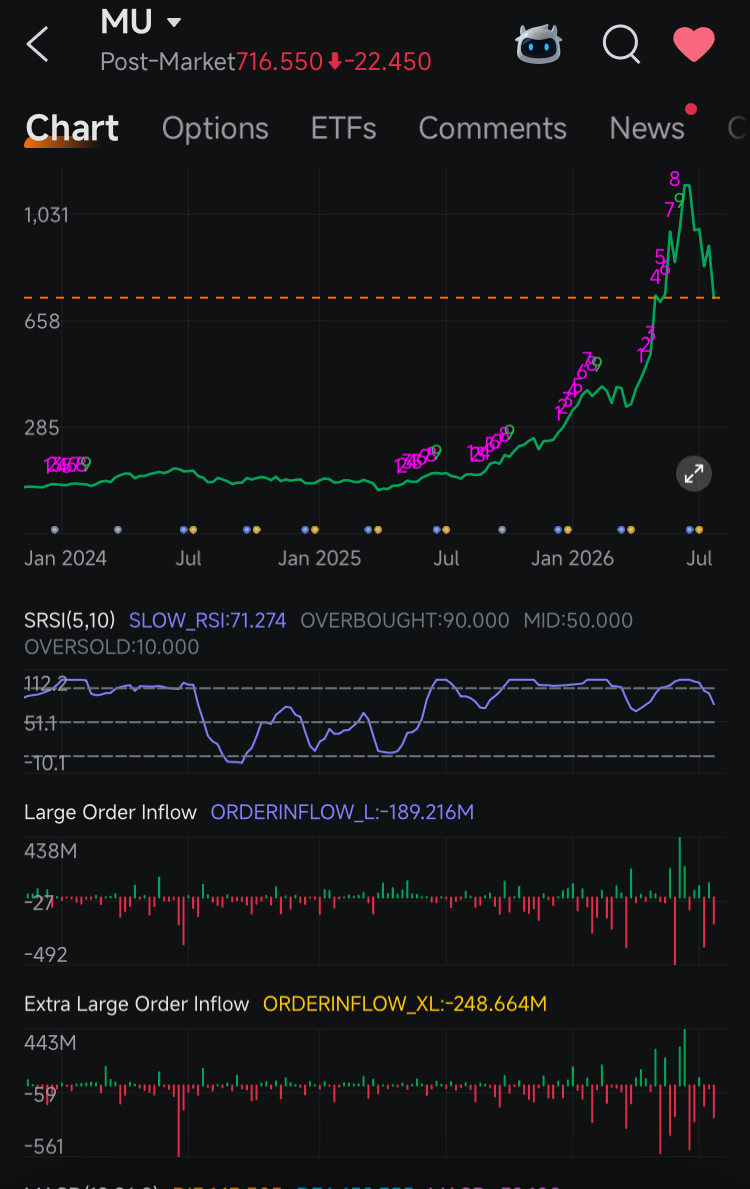Tap the OVERSOLD:10.000 label
Viewport: 750px width, 1189px height.
111,647
